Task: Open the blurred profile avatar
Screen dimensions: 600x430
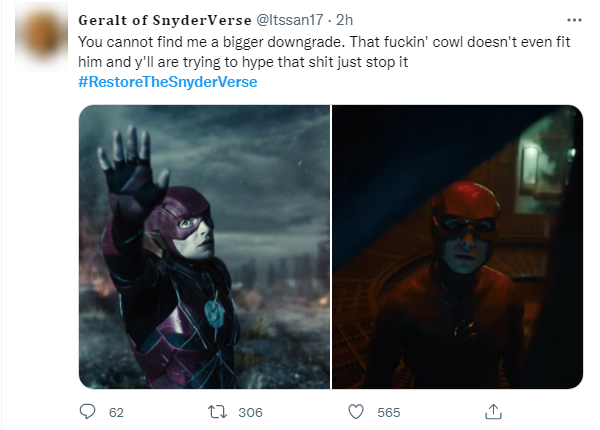Action: pos(42,36)
